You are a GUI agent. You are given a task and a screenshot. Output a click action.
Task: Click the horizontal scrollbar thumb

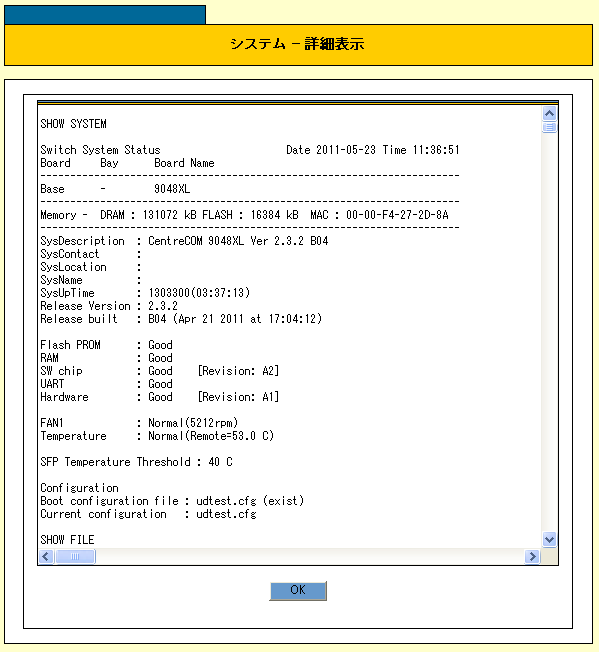(x=75, y=556)
